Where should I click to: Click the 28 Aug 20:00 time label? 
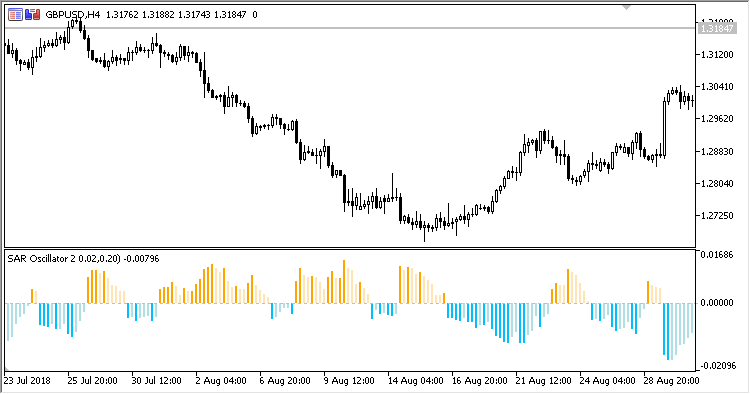(672, 381)
